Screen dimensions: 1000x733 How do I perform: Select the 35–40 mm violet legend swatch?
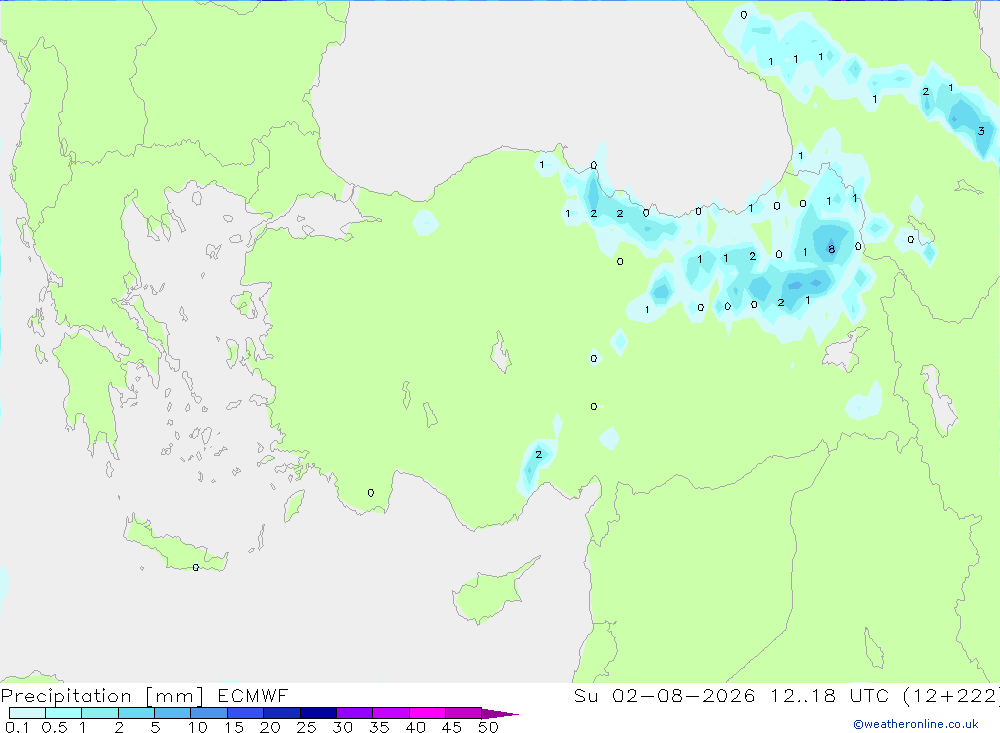point(391,713)
